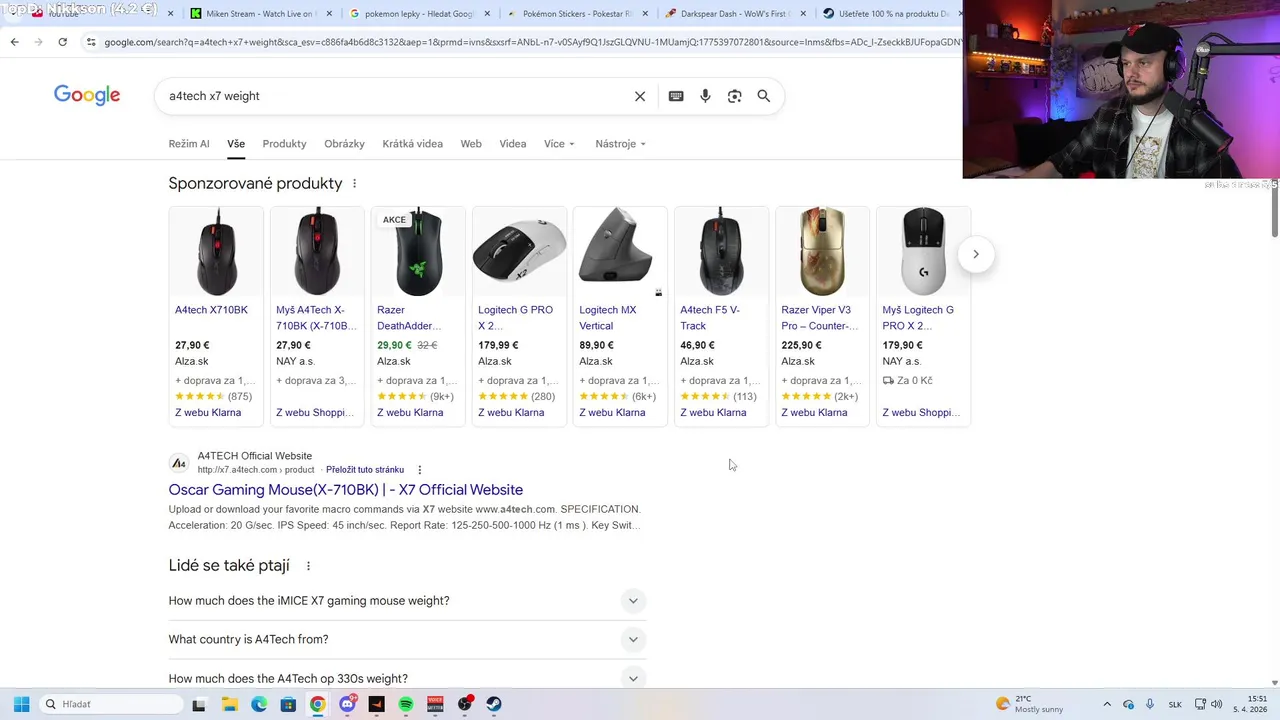Search by image with Google Lens icon
Screen dimensions: 1280x720
[x=734, y=96]
